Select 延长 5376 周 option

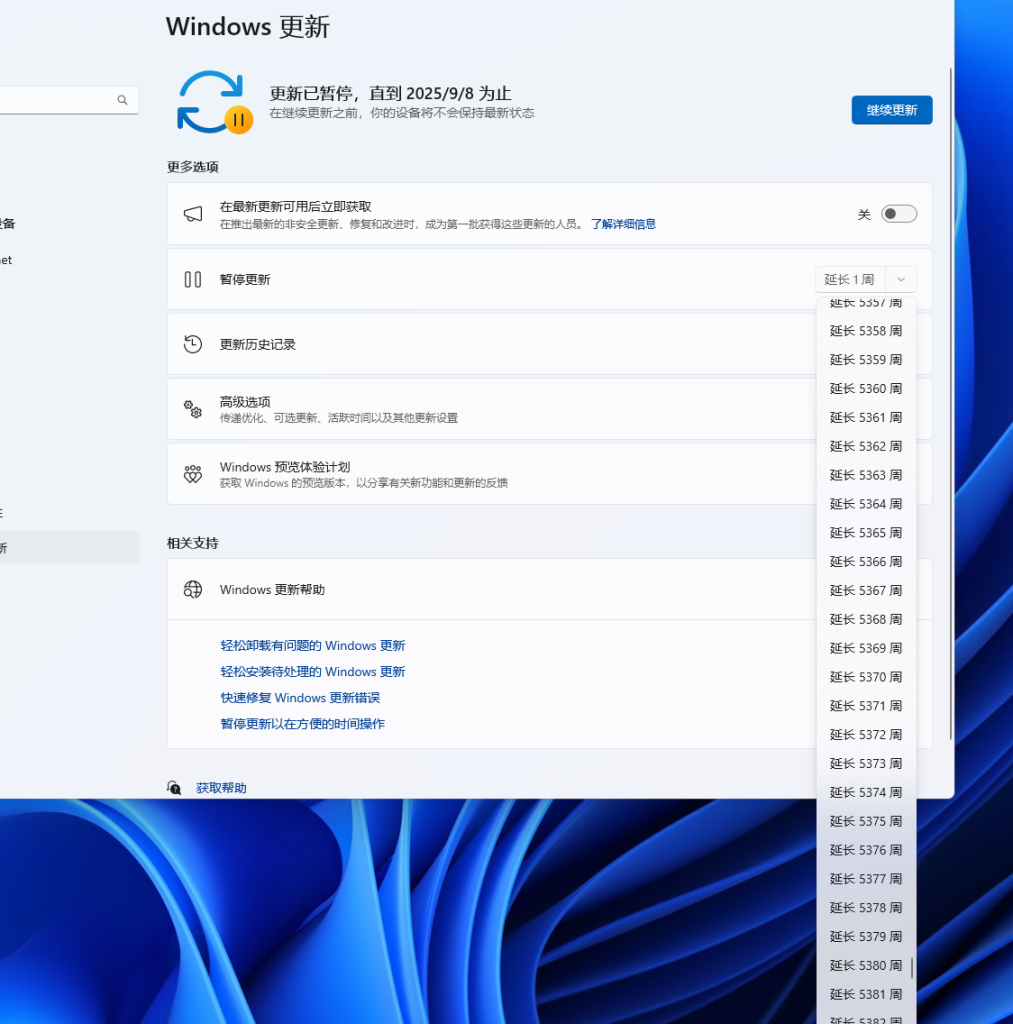pyautogui.click(x=866, y=850)
